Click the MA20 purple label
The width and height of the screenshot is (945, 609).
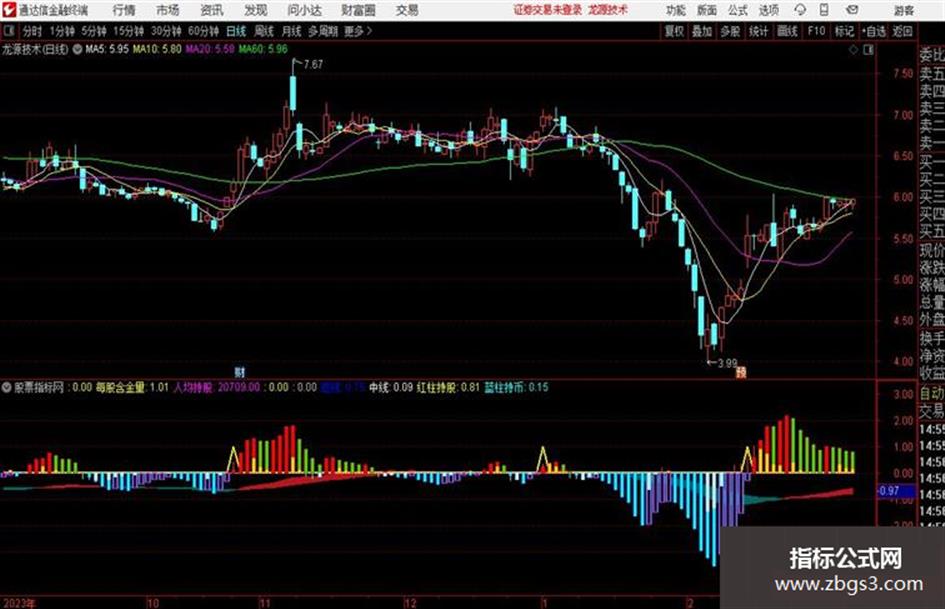point(210,49)
